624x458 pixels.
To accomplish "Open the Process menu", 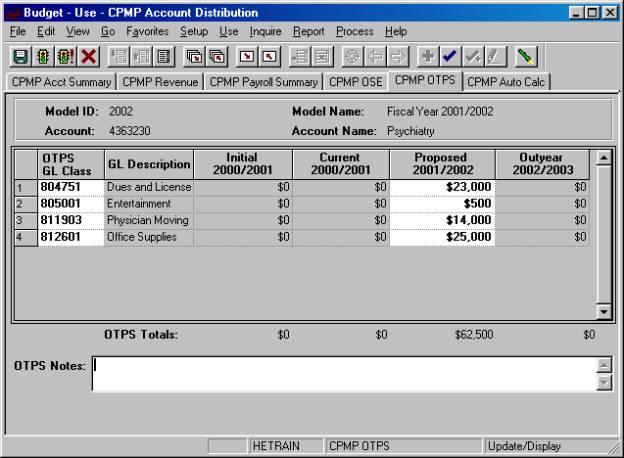I will [x=354, y=32].
